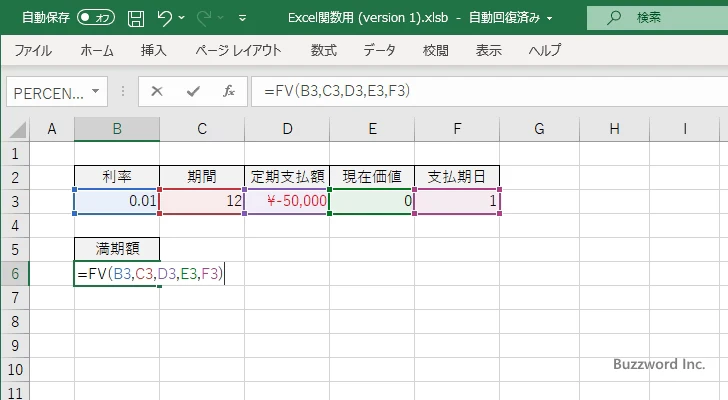Click the Select All corner triangle
This screenshot has height=400, width=728.
[18, 129]
